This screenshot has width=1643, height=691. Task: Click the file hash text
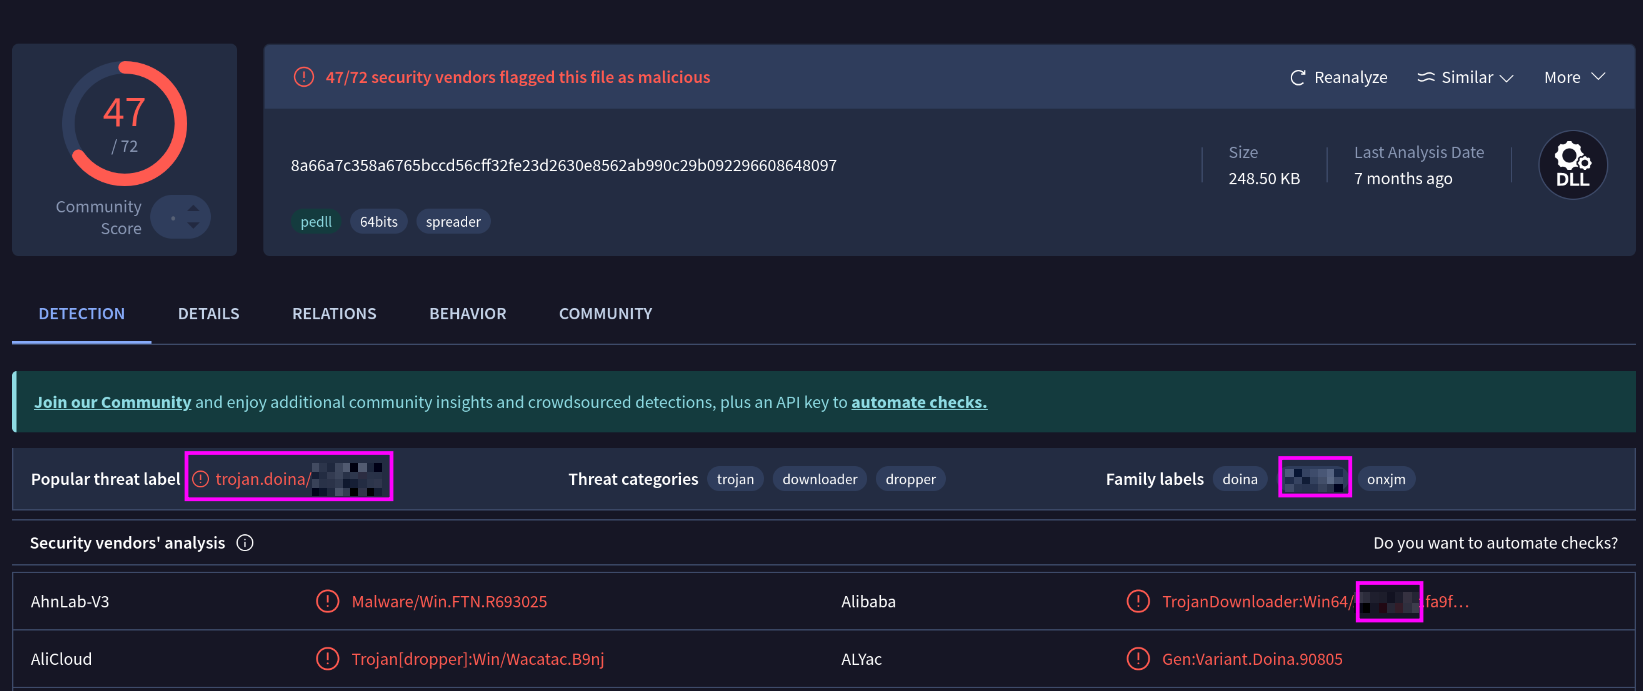click(x=563, y=166)
